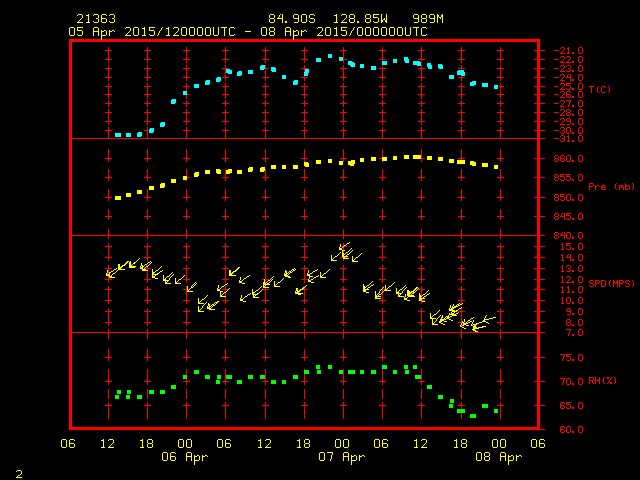The image size is (640, 480).
Task: Click the T(C) axis title
Action: pyautogui.click(x=600, y=89)
